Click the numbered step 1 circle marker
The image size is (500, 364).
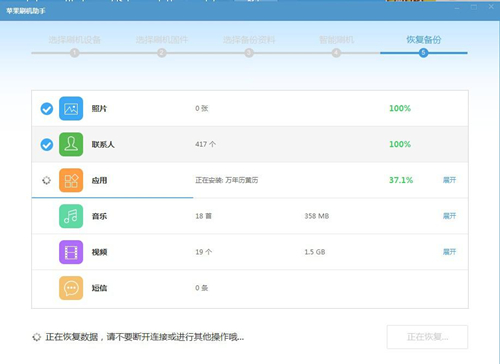(75, 53)
